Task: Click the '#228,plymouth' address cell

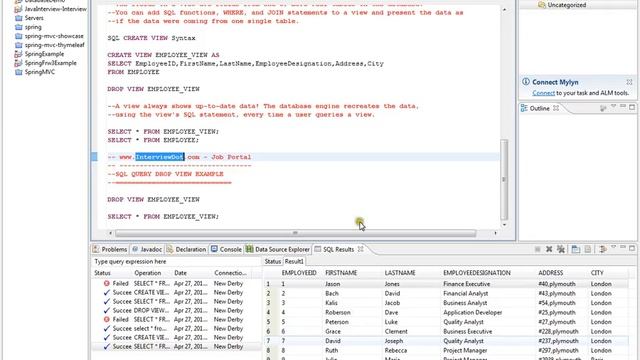Action: tap(558, 331)
